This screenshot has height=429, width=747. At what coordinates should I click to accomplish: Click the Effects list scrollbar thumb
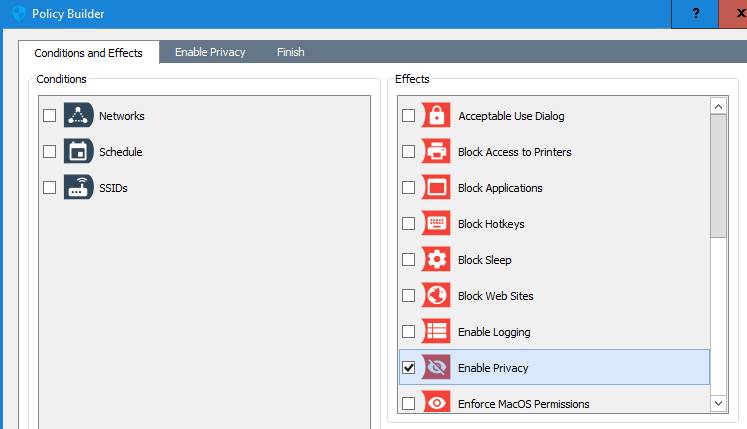718,176
